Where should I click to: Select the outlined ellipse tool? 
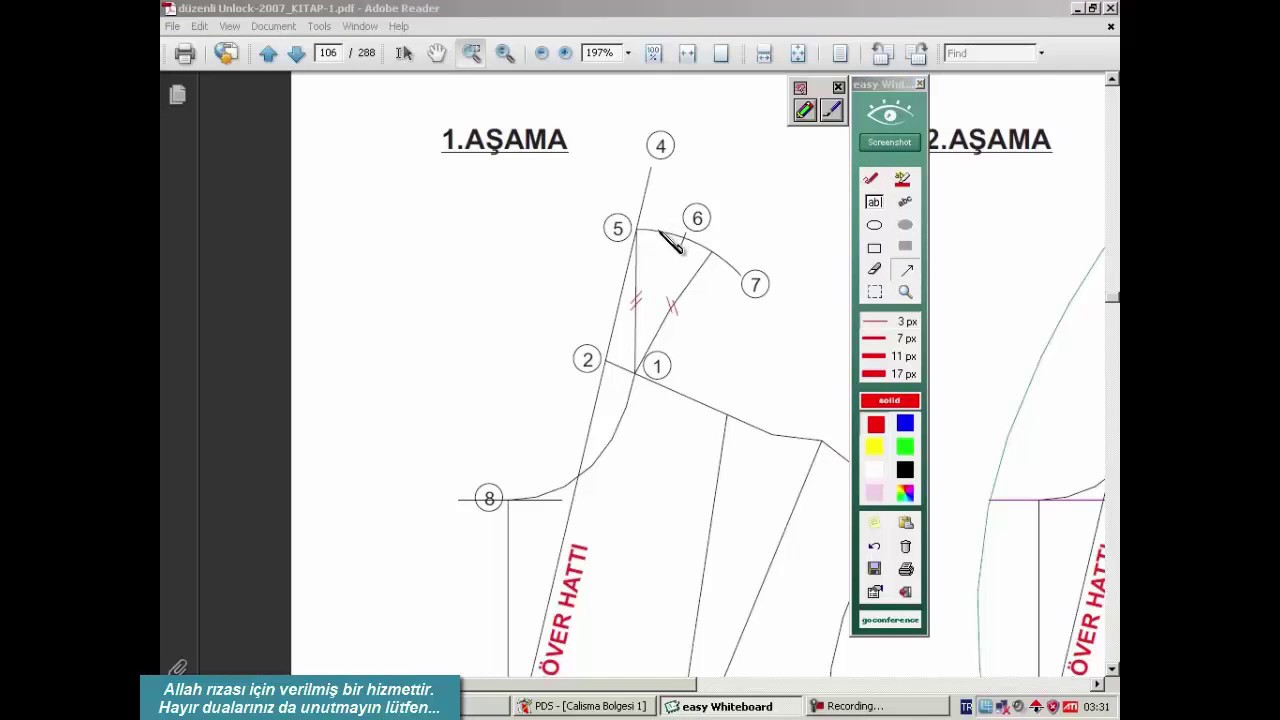(874, 225)
